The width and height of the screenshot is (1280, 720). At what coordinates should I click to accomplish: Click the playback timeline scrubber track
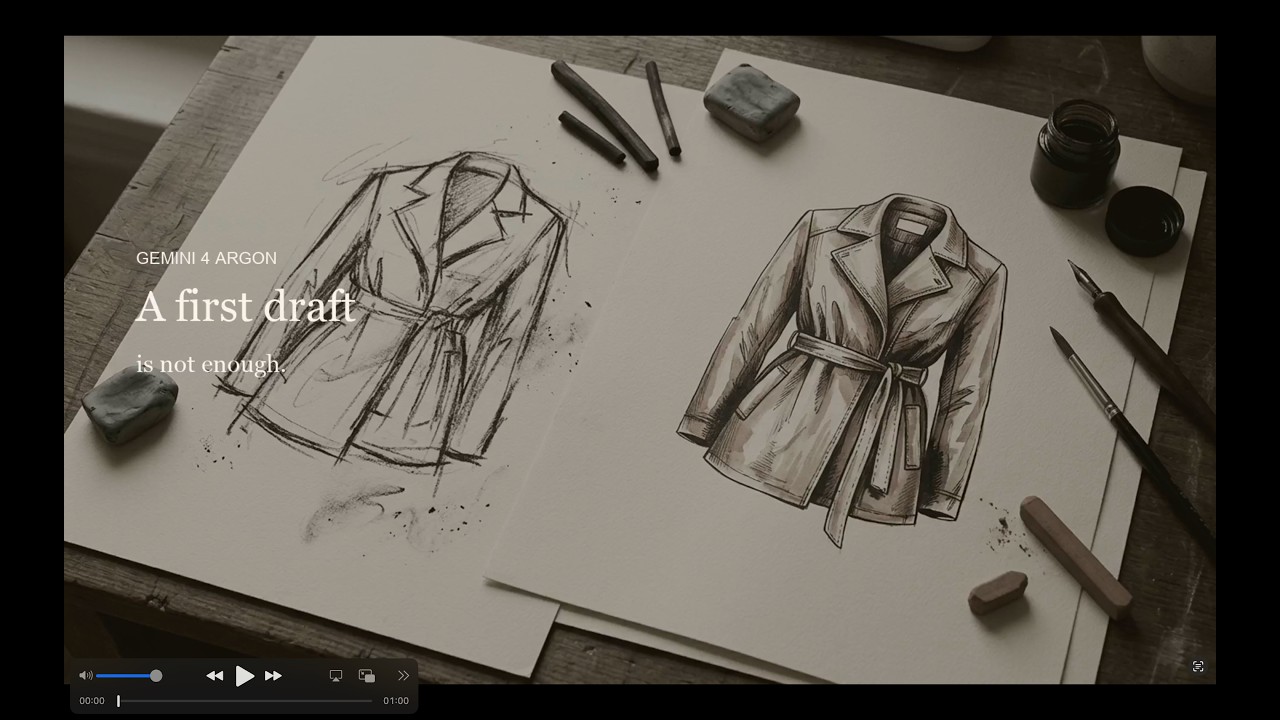coord(245,701)
